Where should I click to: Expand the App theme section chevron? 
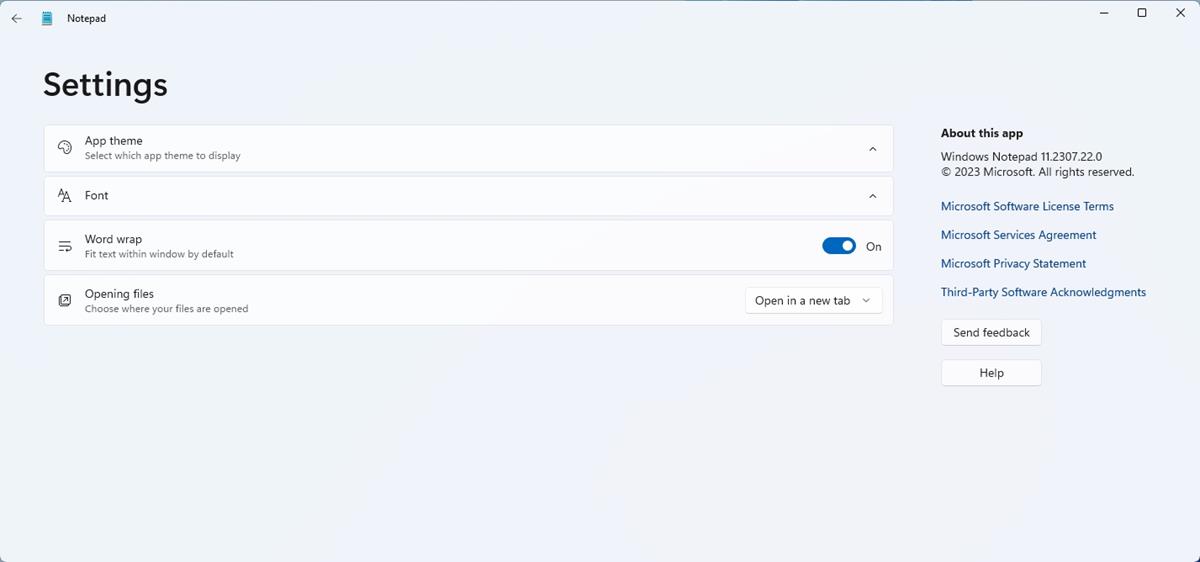click(x=872, y=149)
